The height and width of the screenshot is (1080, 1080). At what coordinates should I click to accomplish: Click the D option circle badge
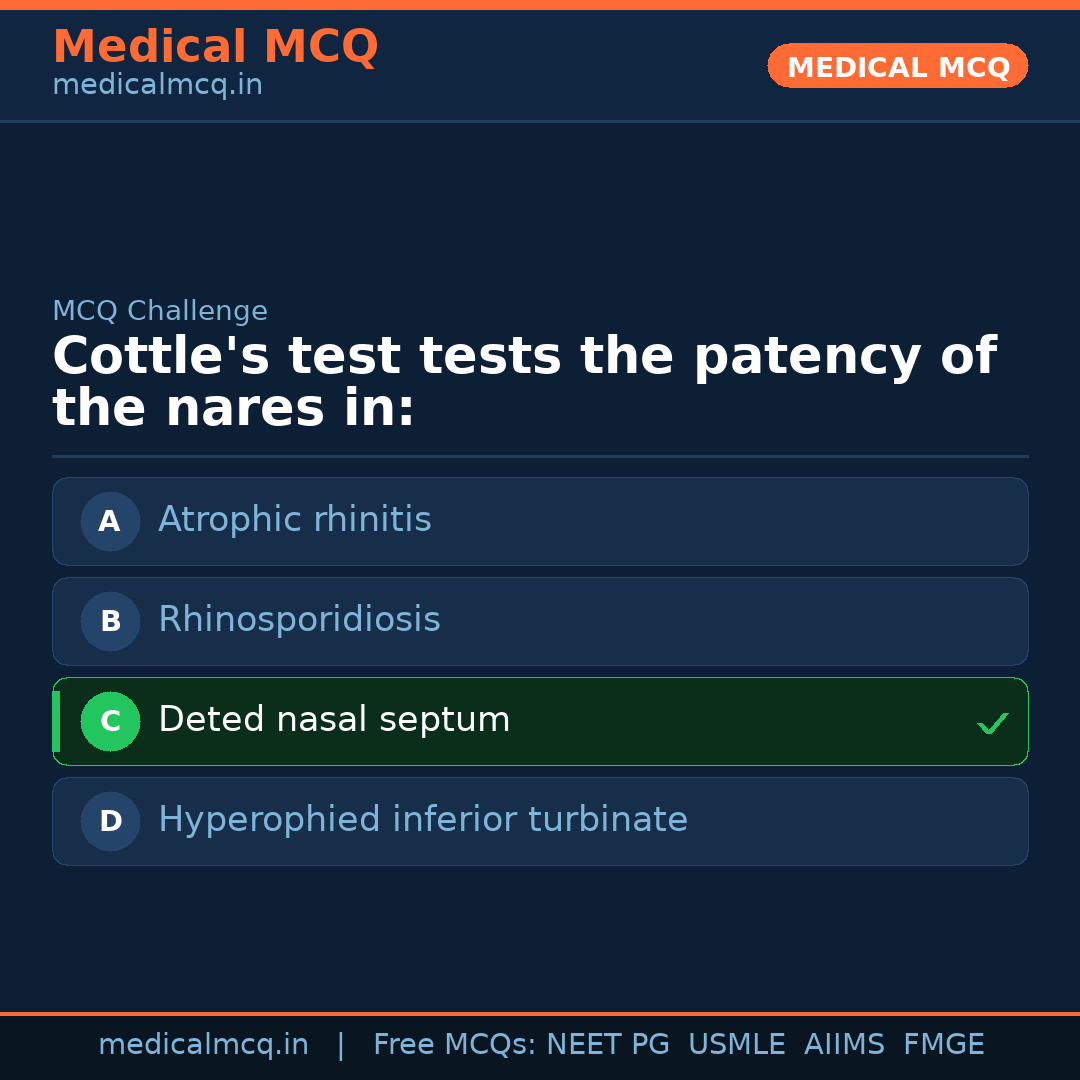(x=110, y=821)
